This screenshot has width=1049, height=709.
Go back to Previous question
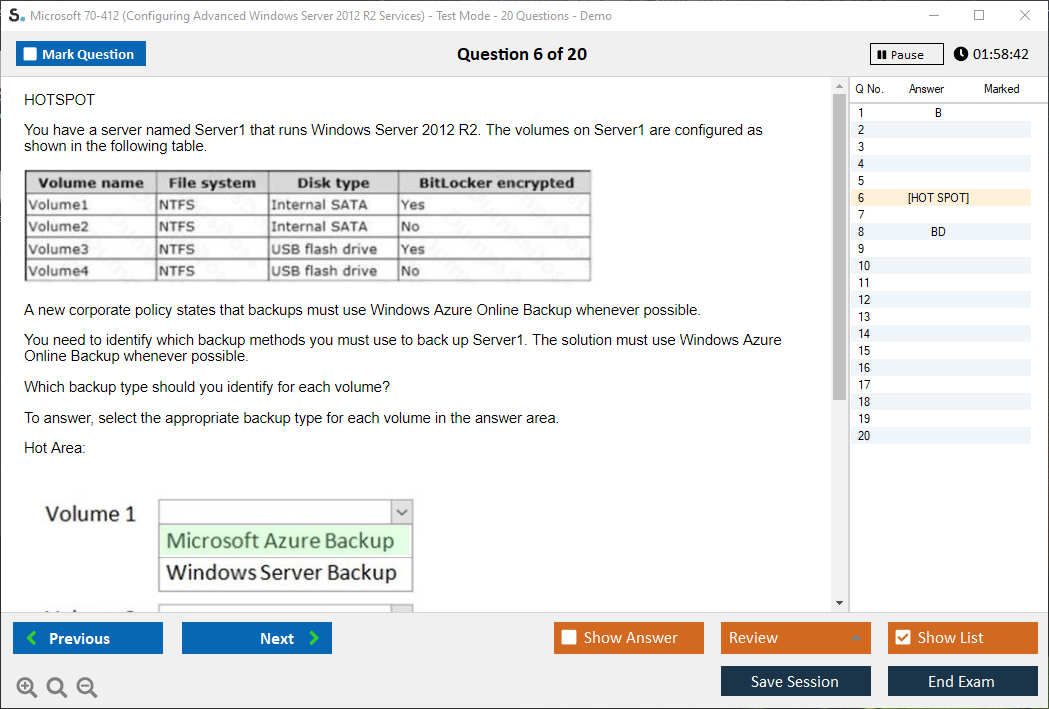(88, 638)
